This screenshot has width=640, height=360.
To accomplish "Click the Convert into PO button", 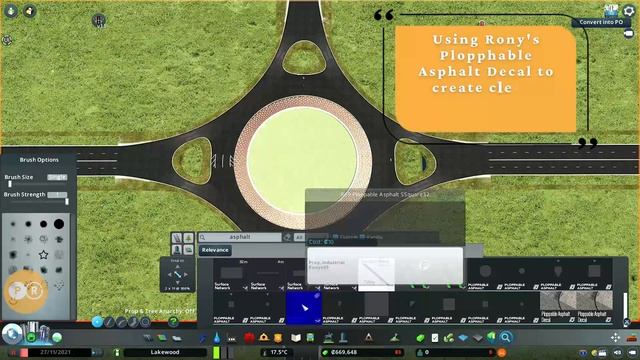I will tap(601, 22).
